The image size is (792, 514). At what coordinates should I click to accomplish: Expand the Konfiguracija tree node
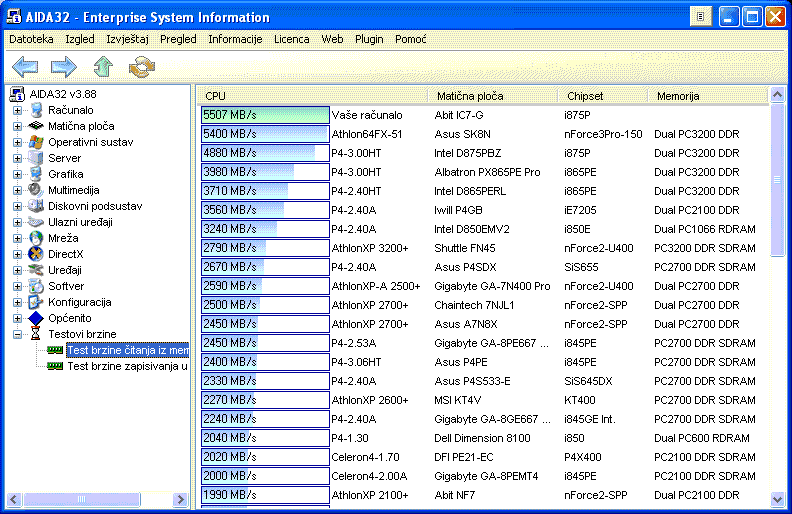(x=17, y=302)
